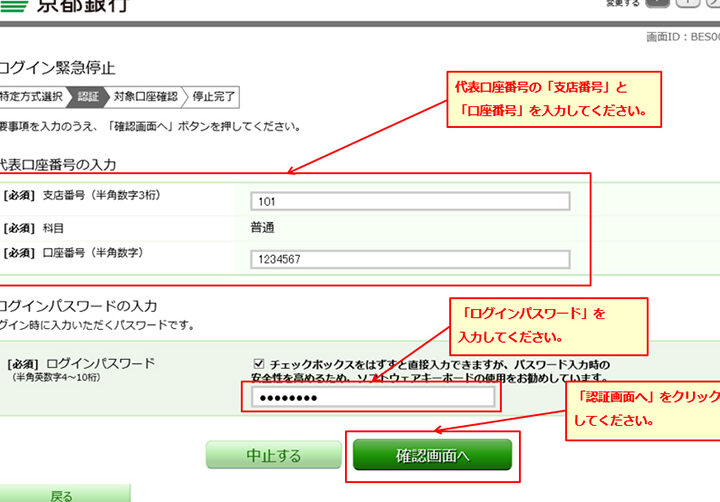This screenshot has height=502, width=720.
Task: Click the 戻る button at bottom
Action: point(62,494)
